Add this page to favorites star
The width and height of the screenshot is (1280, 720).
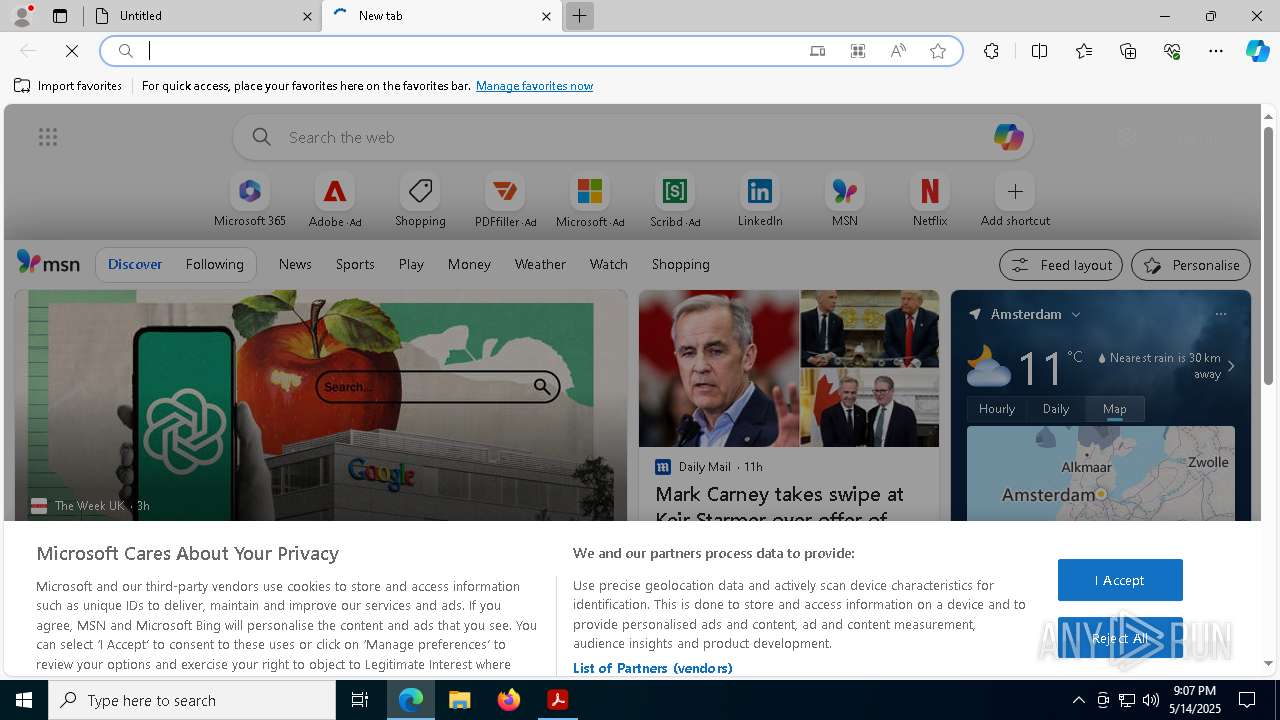click(x=938, y=51)
